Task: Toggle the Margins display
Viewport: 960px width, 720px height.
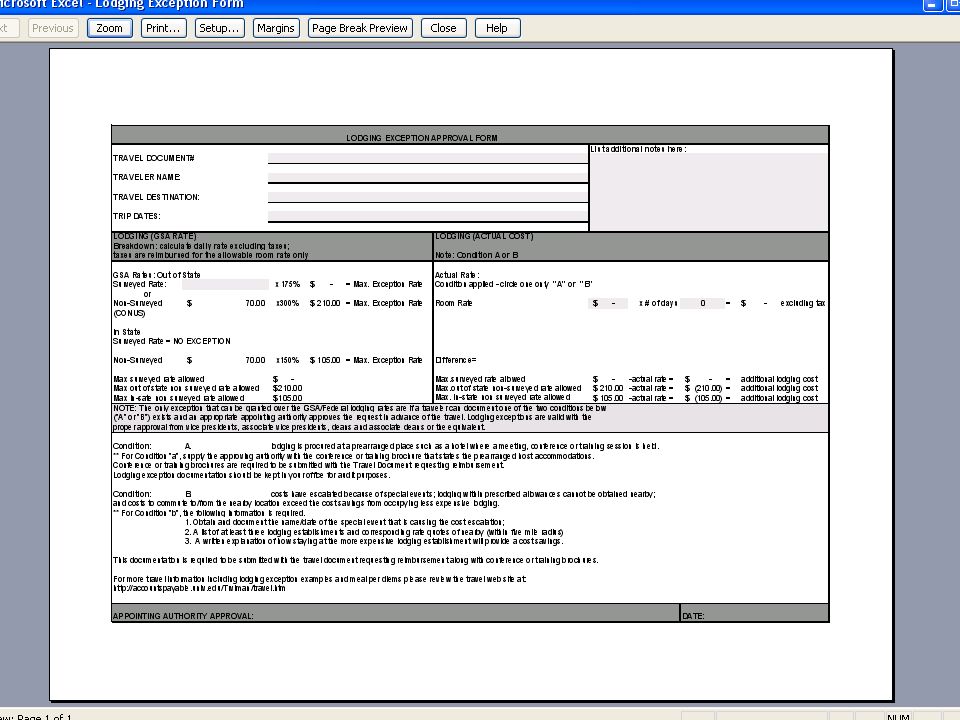Action: (276, 28)
